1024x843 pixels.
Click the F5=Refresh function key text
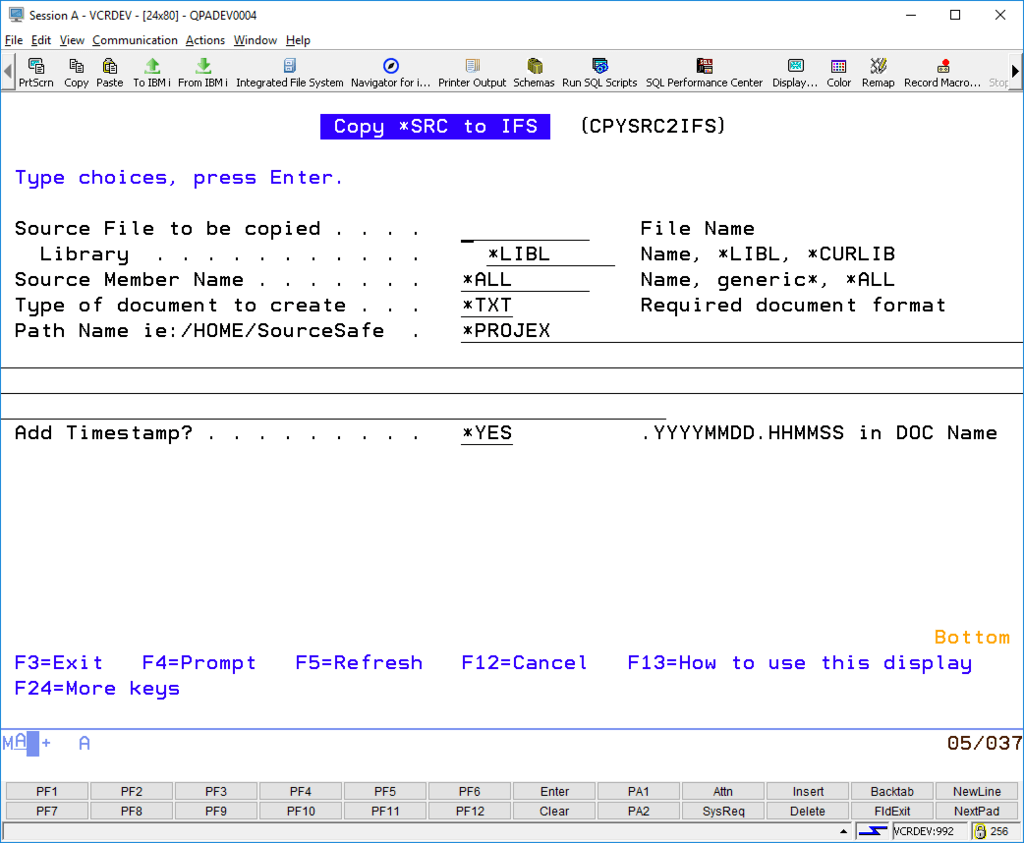click(x=359, y=663)
